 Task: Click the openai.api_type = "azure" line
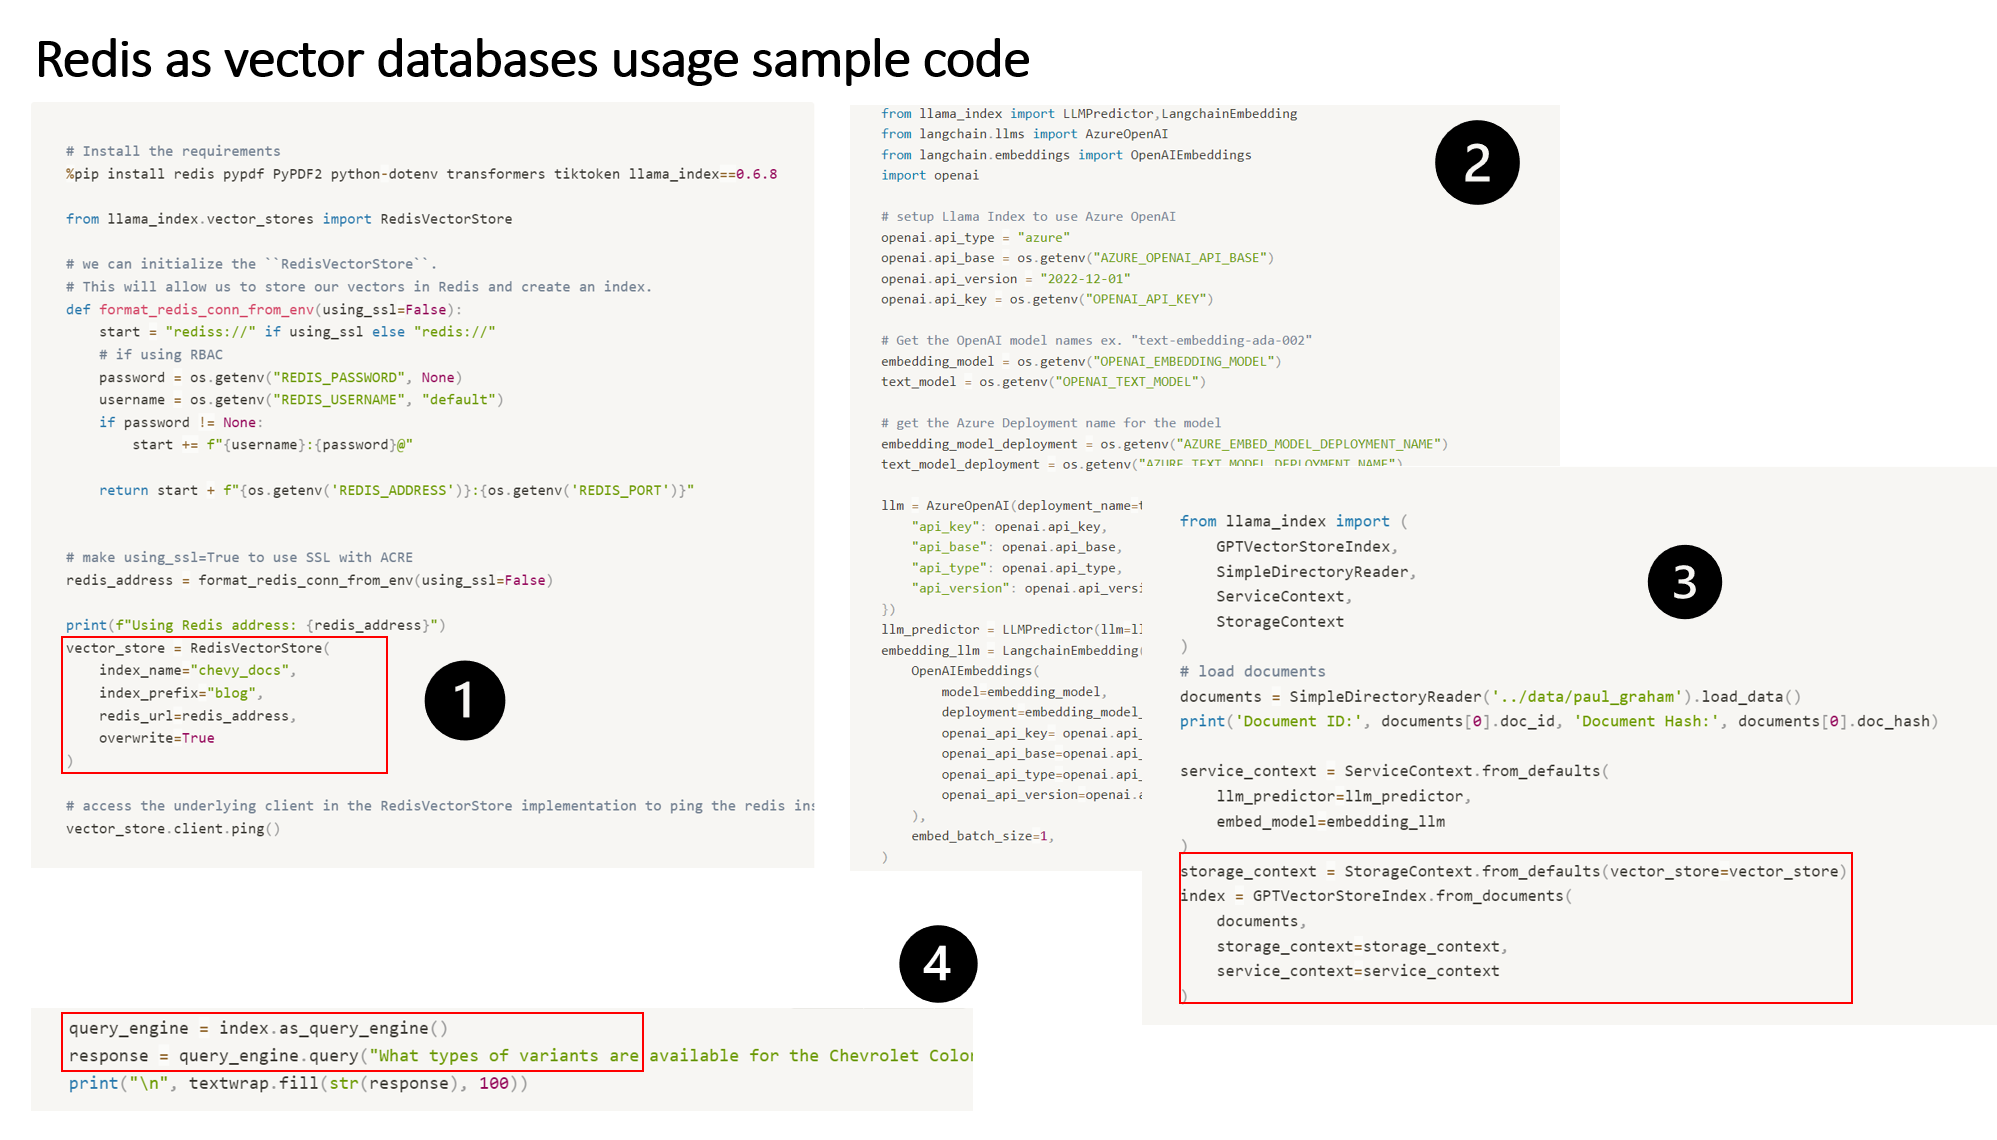pyautogui.click(x=975, y=238)
